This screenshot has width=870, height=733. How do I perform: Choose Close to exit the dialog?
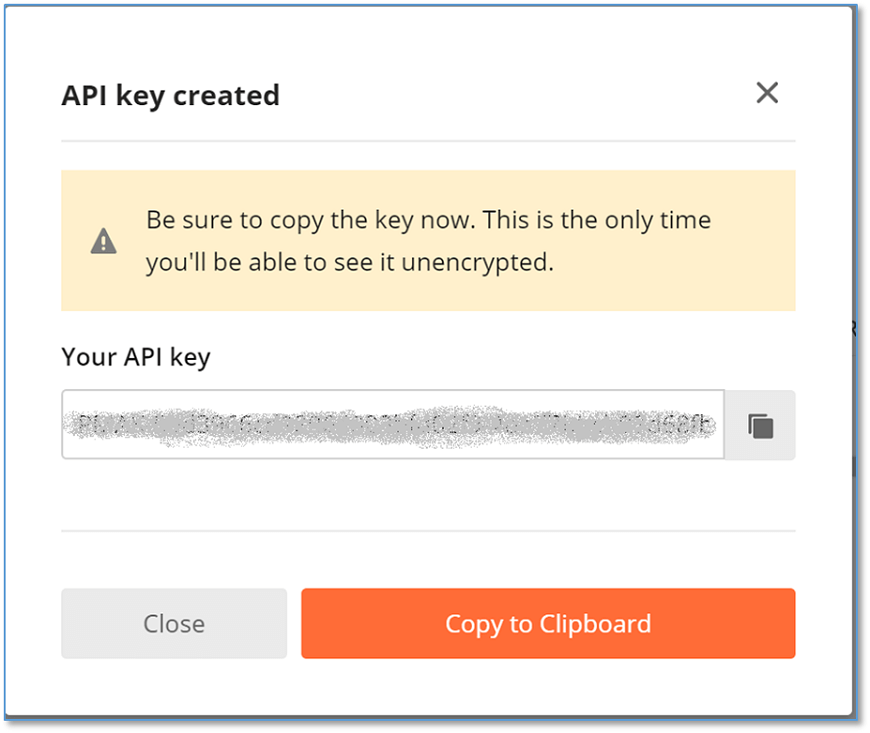tap(174, 624)
